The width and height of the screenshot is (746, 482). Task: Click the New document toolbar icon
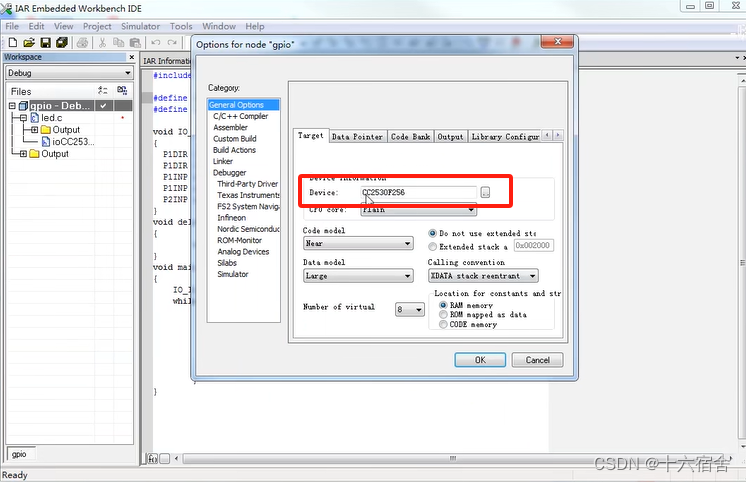click(13, 42)
